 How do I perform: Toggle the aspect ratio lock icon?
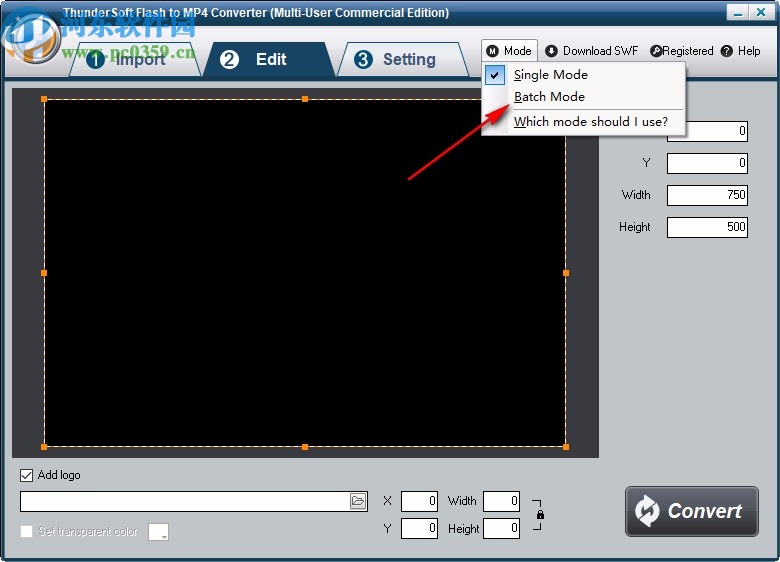click(x=540, y=515)
